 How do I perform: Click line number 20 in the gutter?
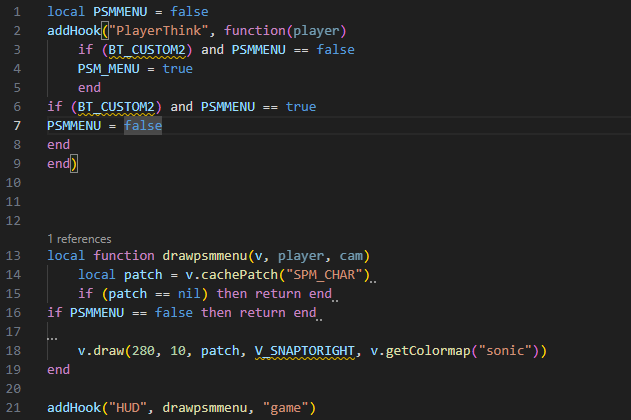click(13, 389)
